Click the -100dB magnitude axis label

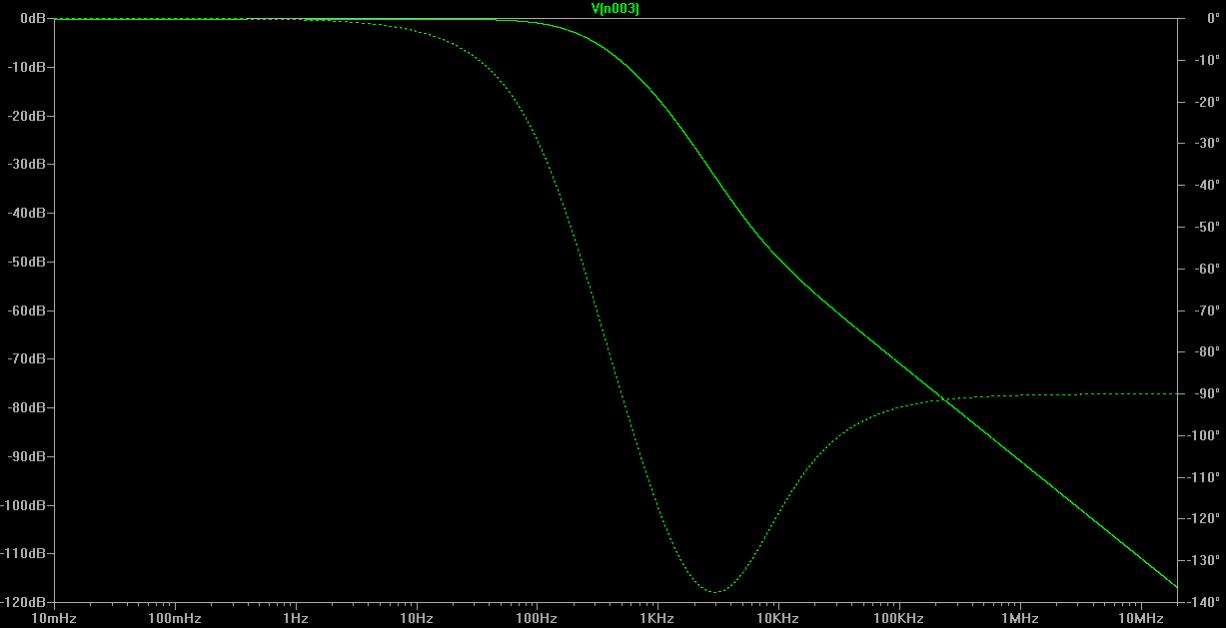click(25, 505)
